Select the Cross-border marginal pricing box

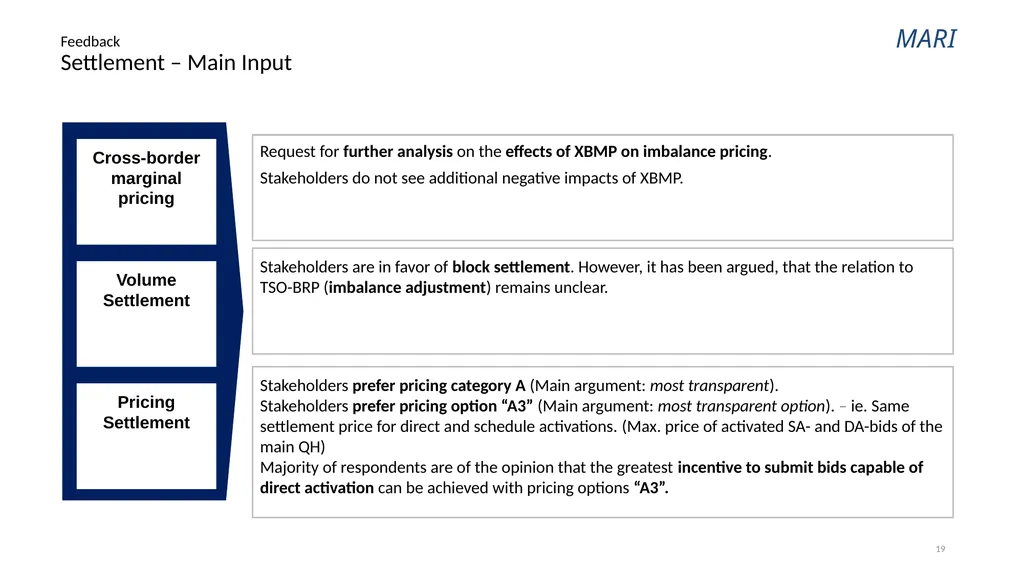point(146,191)
